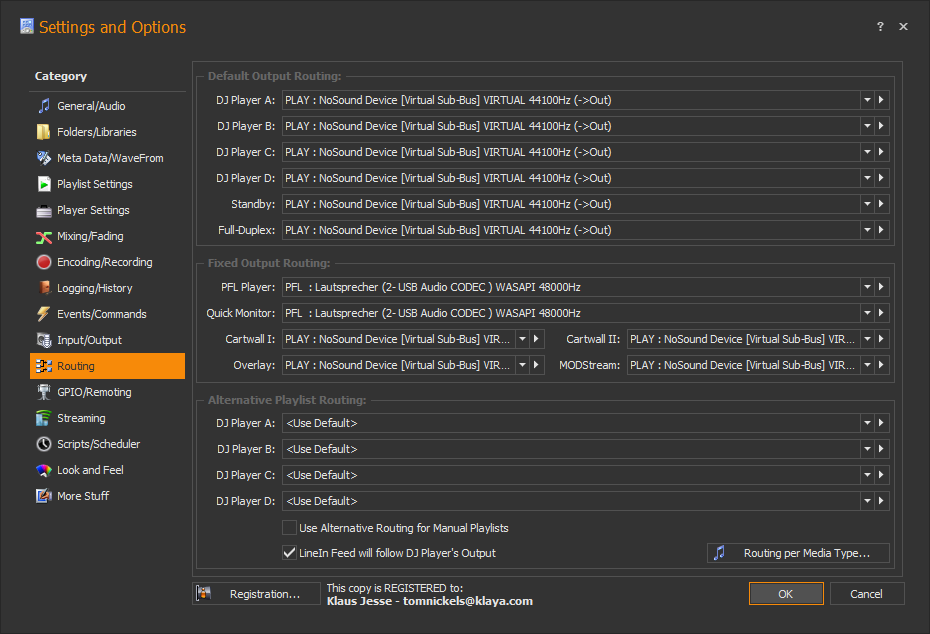Expand the Overlay routing dropdown
The image size is (930, 634).
523,365
